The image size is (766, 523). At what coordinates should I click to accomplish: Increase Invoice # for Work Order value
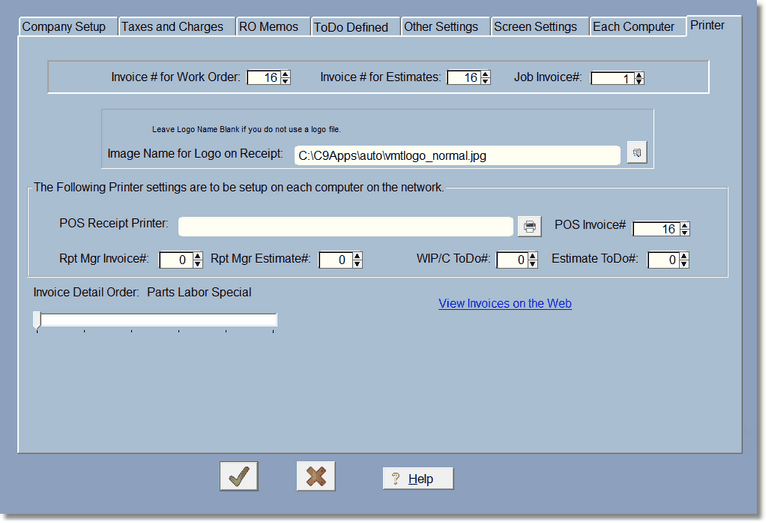click(x=286, y=74)
